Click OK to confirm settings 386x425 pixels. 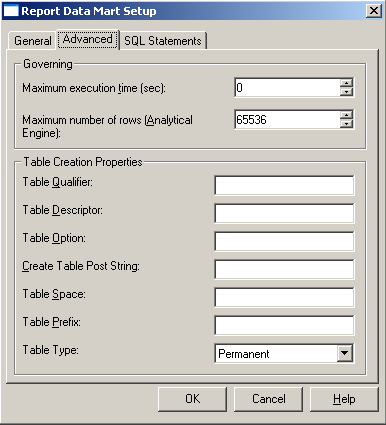[x=192, y=399]
